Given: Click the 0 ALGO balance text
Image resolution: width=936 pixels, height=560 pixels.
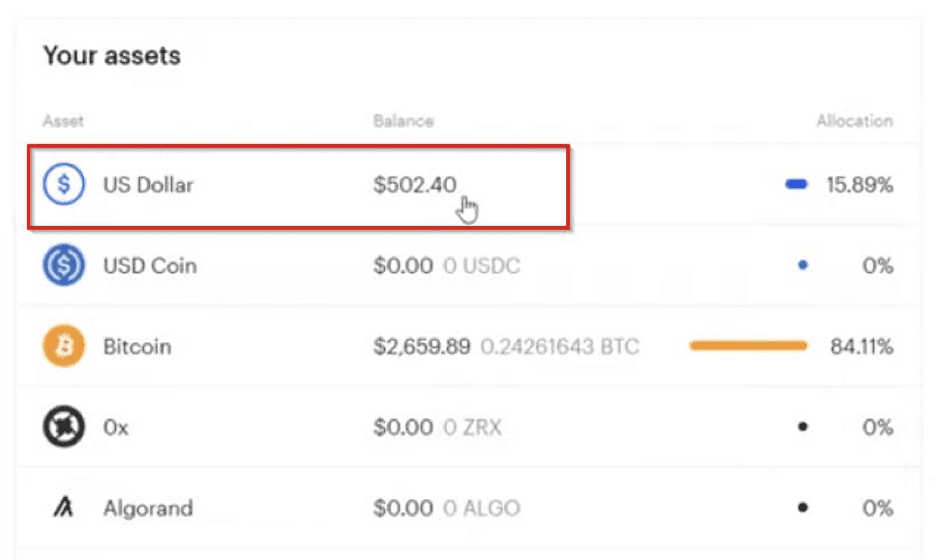Looking at the screenshot, I should 482,508.
